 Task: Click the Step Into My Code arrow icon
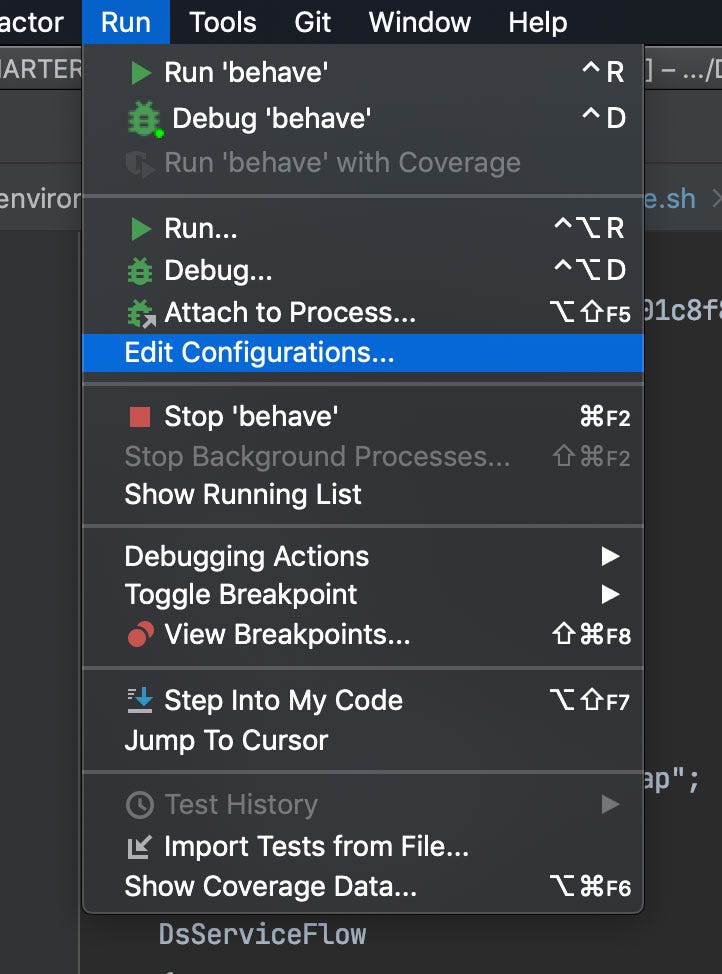click(138, 700)
